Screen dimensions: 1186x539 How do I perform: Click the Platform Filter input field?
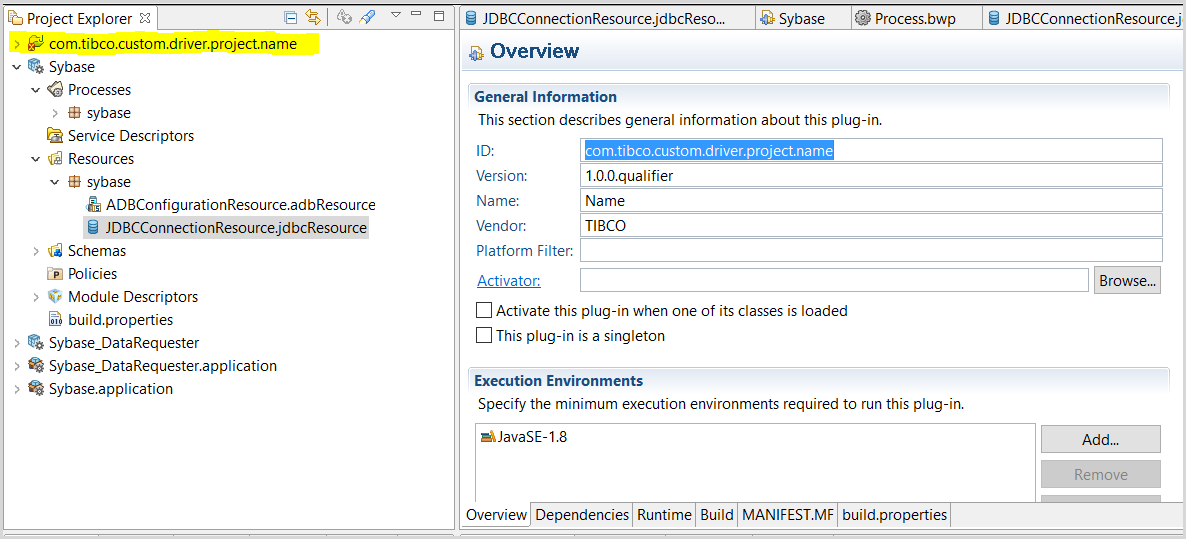[871, 250]
